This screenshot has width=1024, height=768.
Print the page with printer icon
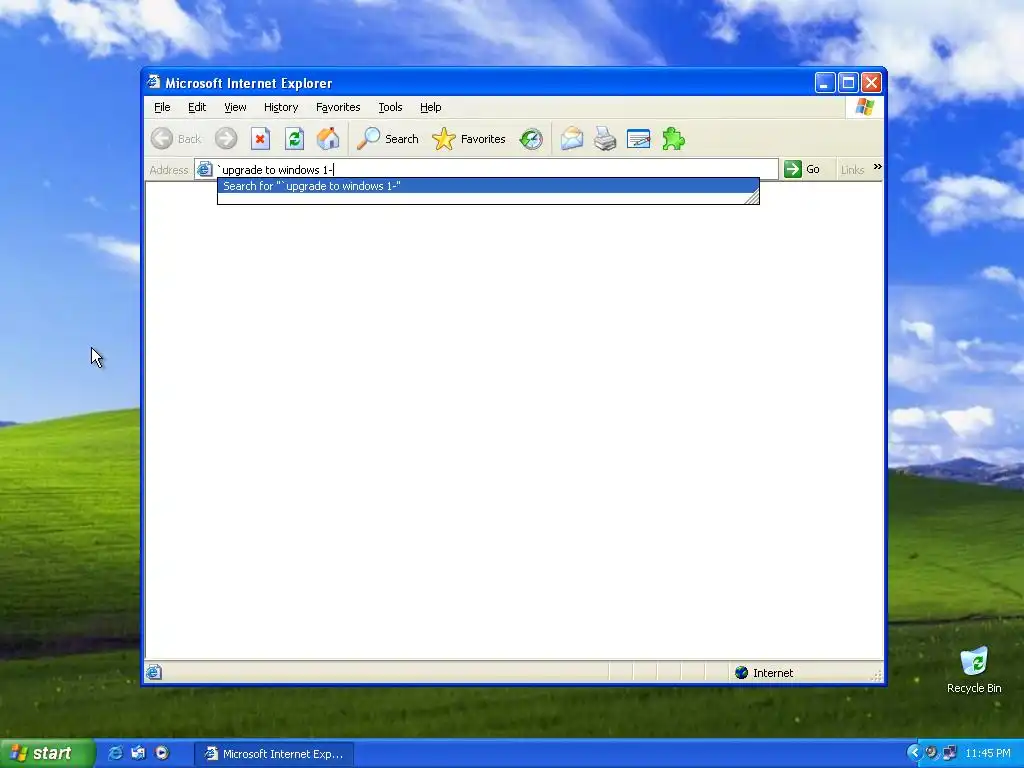click(605, 138)
